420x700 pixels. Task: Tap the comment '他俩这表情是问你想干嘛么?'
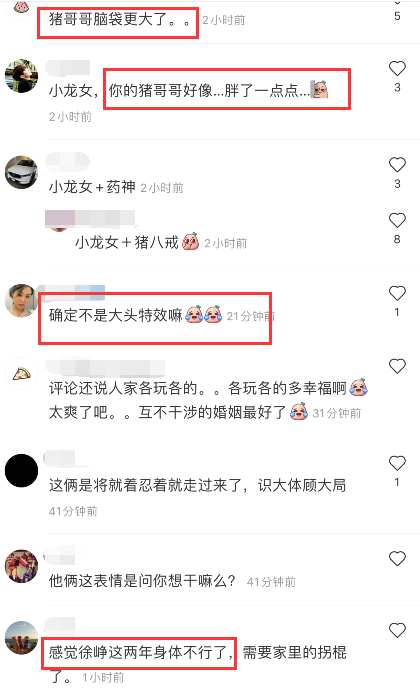coord(142,581)
